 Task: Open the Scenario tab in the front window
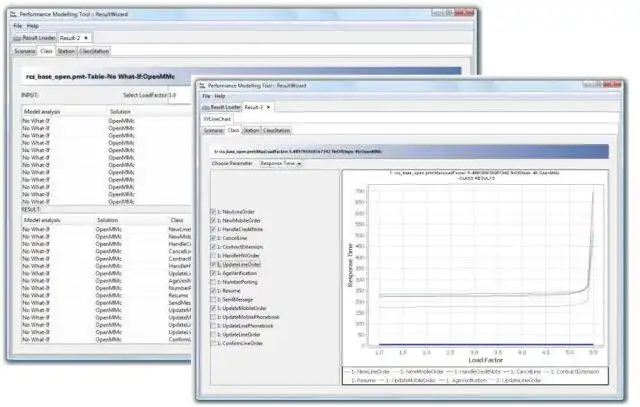tap(213, 131)
